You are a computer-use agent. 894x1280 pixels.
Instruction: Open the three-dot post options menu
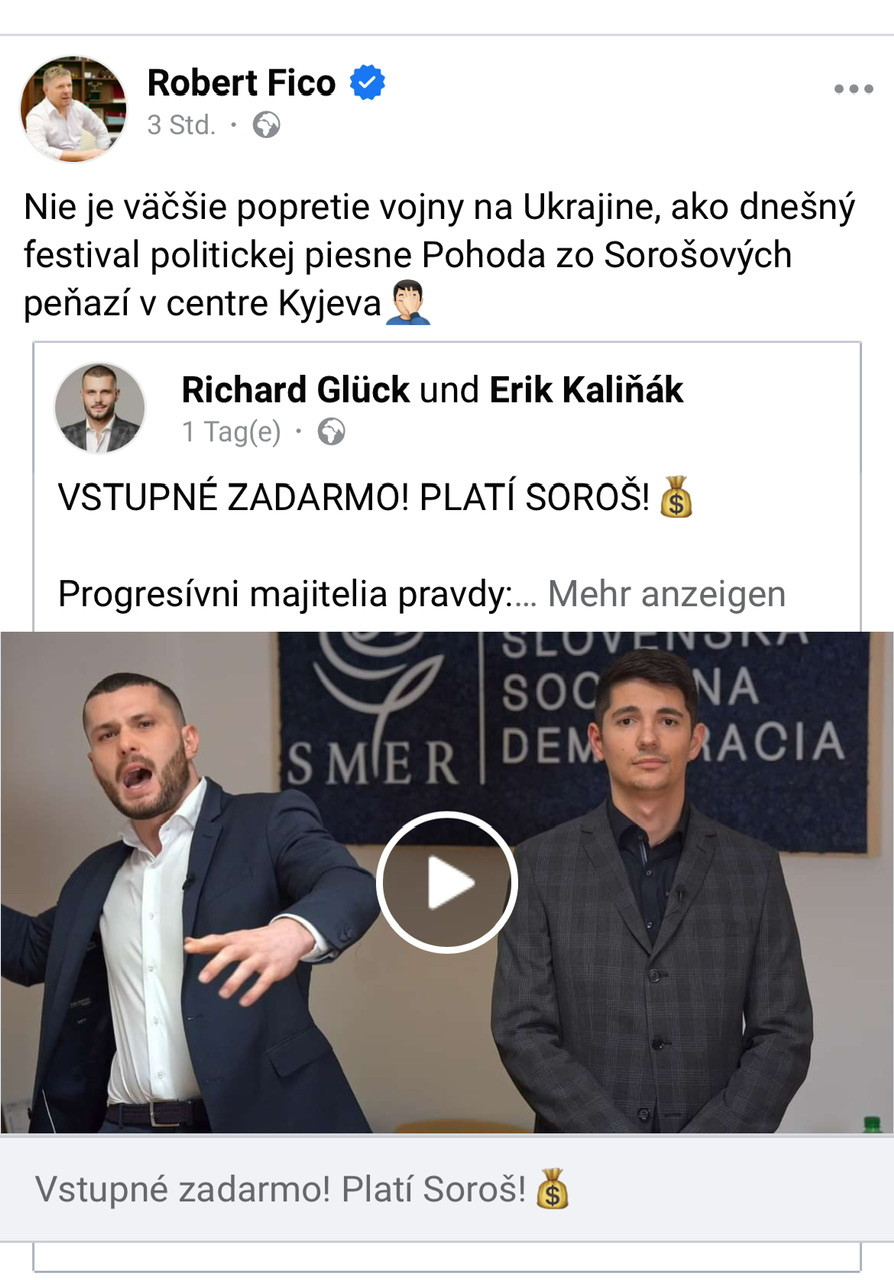853,89
